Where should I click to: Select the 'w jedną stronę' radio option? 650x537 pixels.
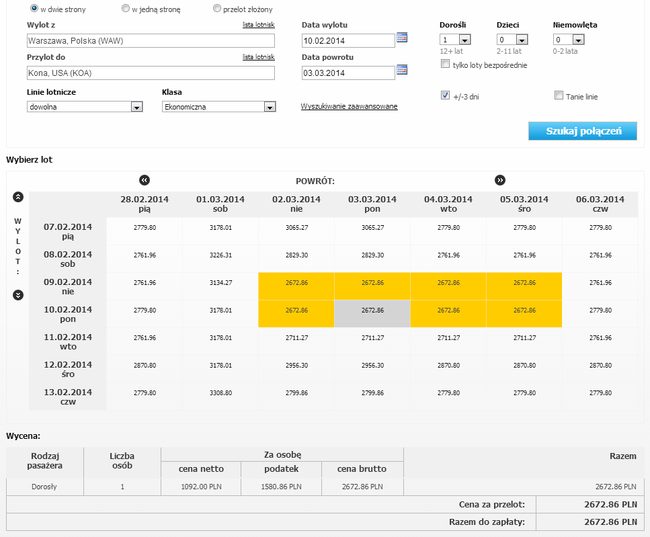click(125, 8)
